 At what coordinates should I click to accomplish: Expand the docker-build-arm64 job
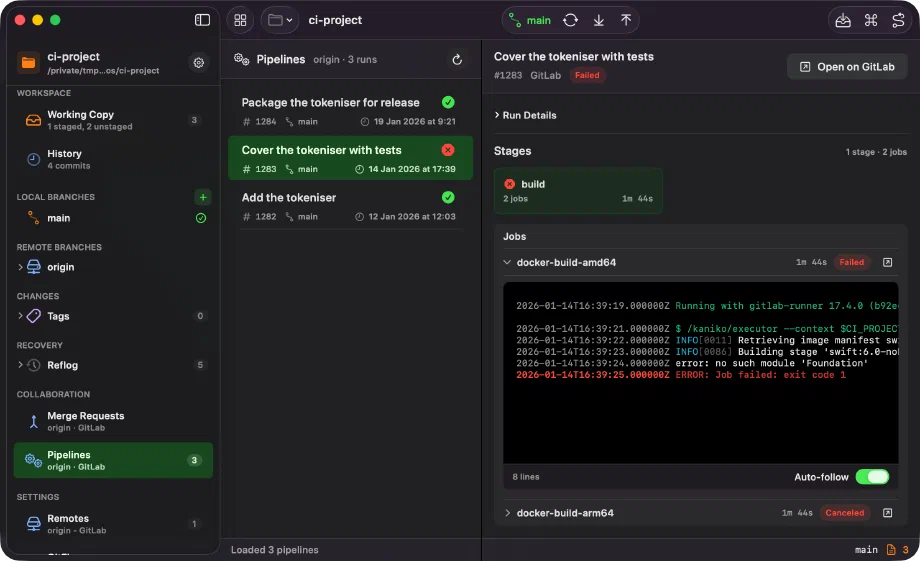[x=507, y=513]
